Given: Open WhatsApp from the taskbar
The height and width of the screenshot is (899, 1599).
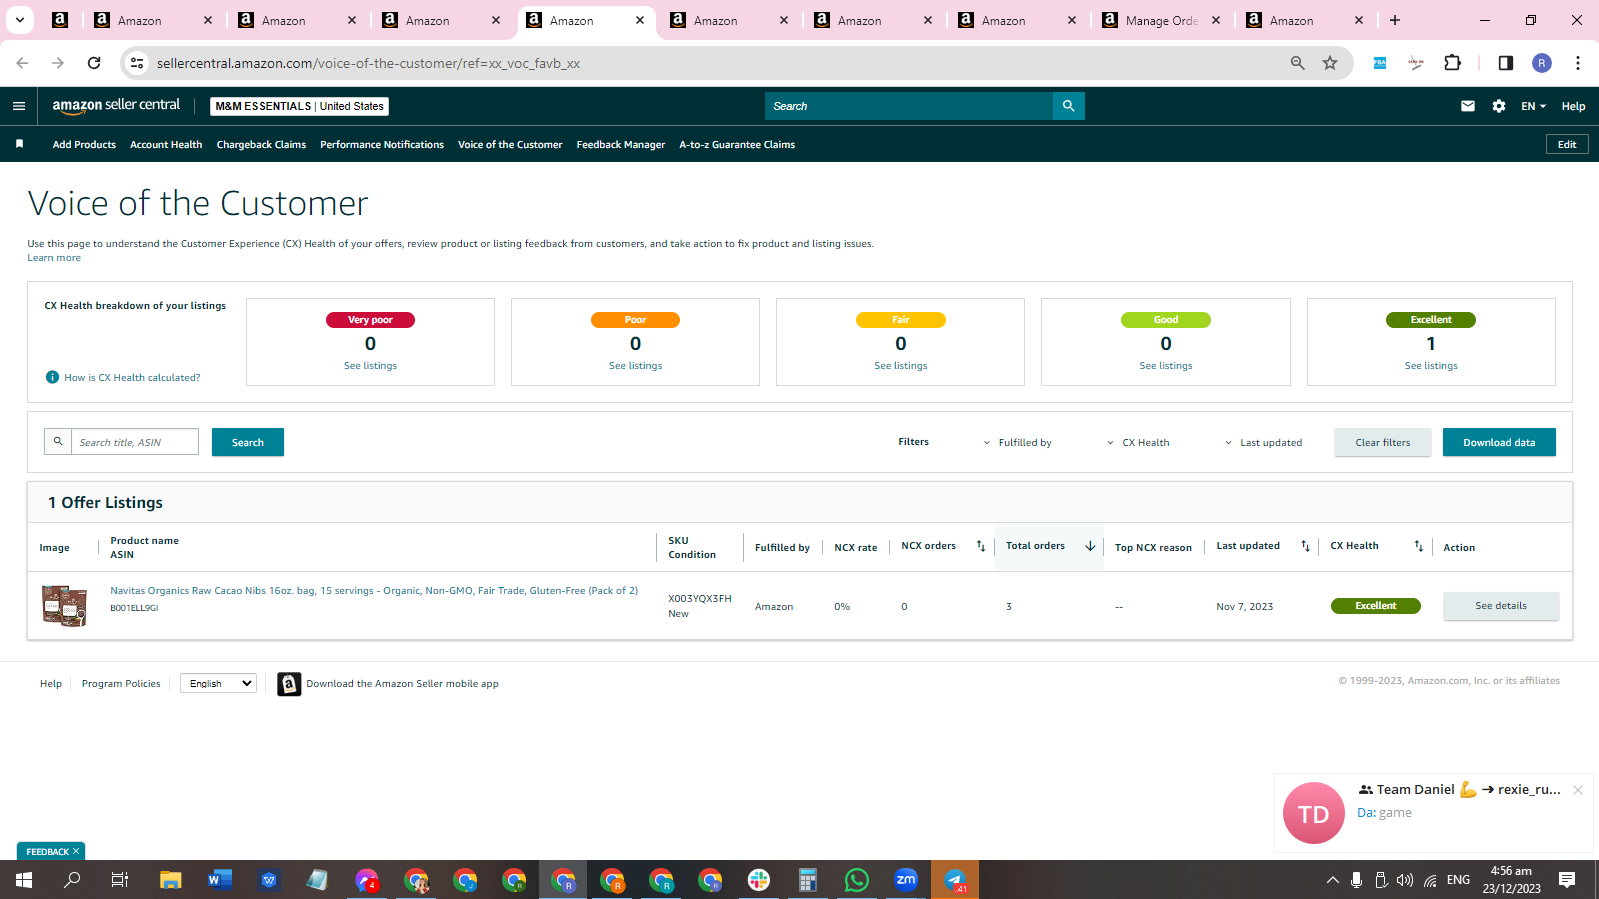Looking at the screenshot, I should coord(857,880).
